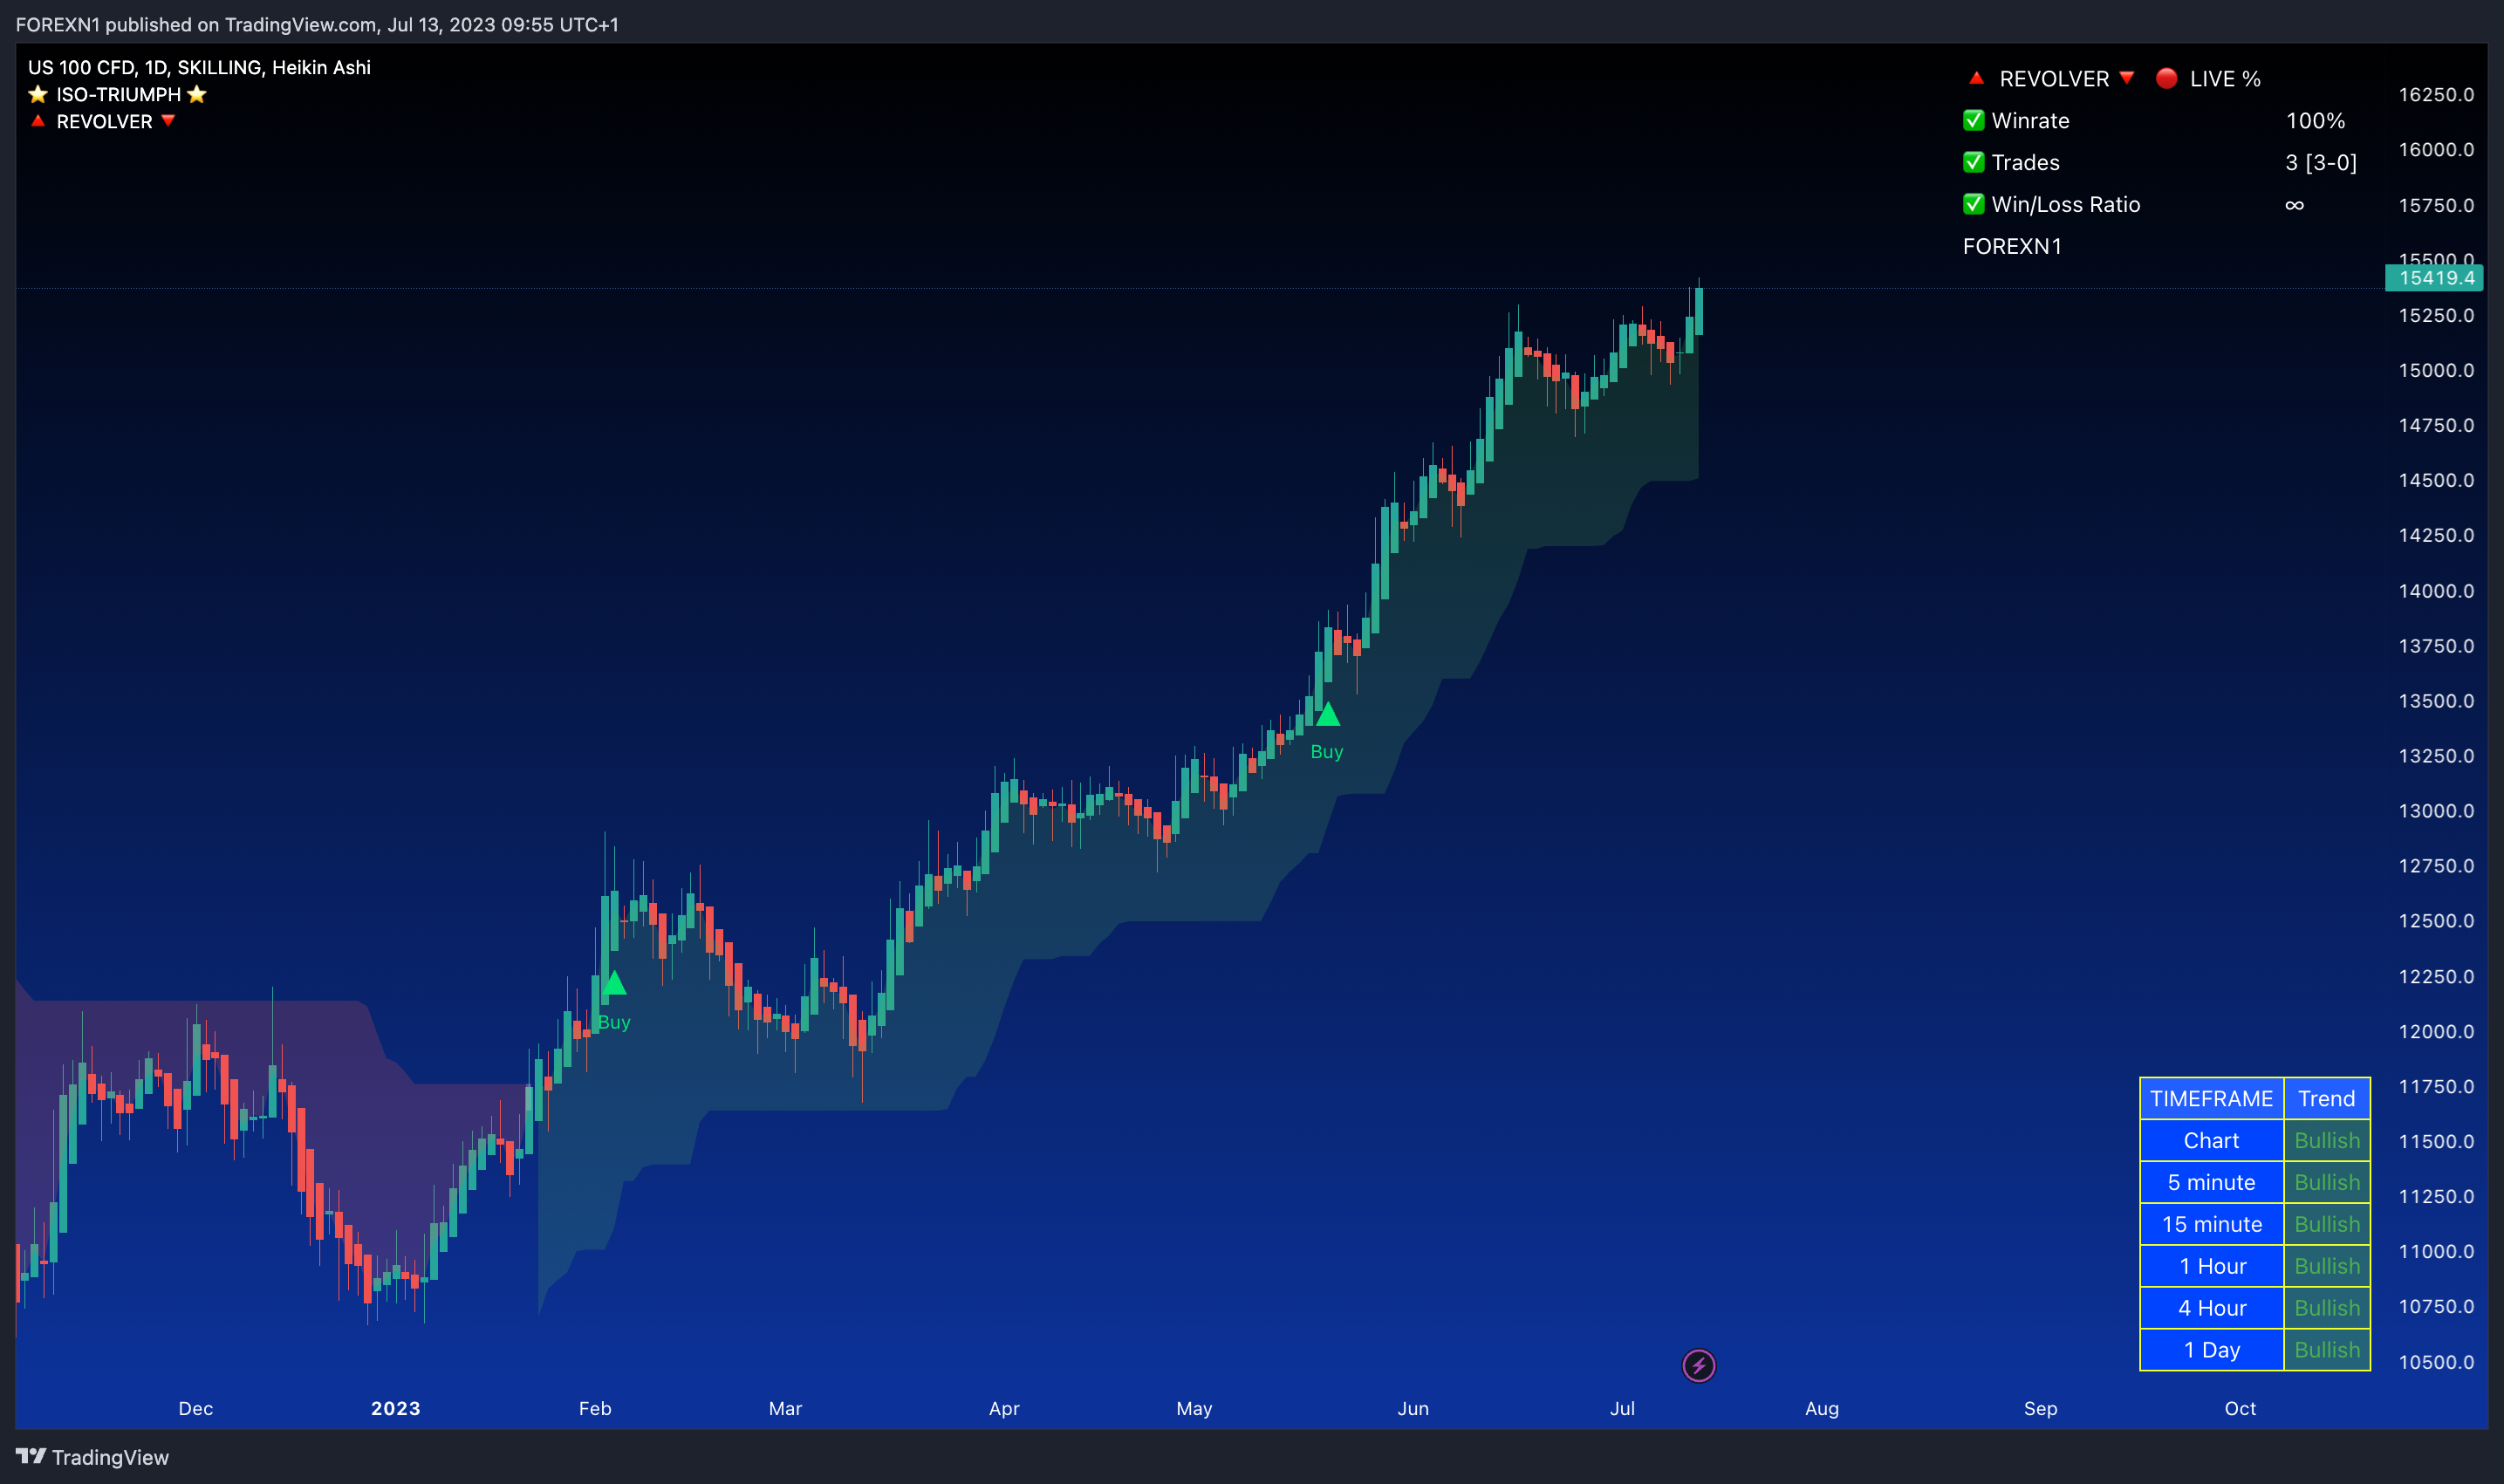Click the 1 Day row label

2211,1350
